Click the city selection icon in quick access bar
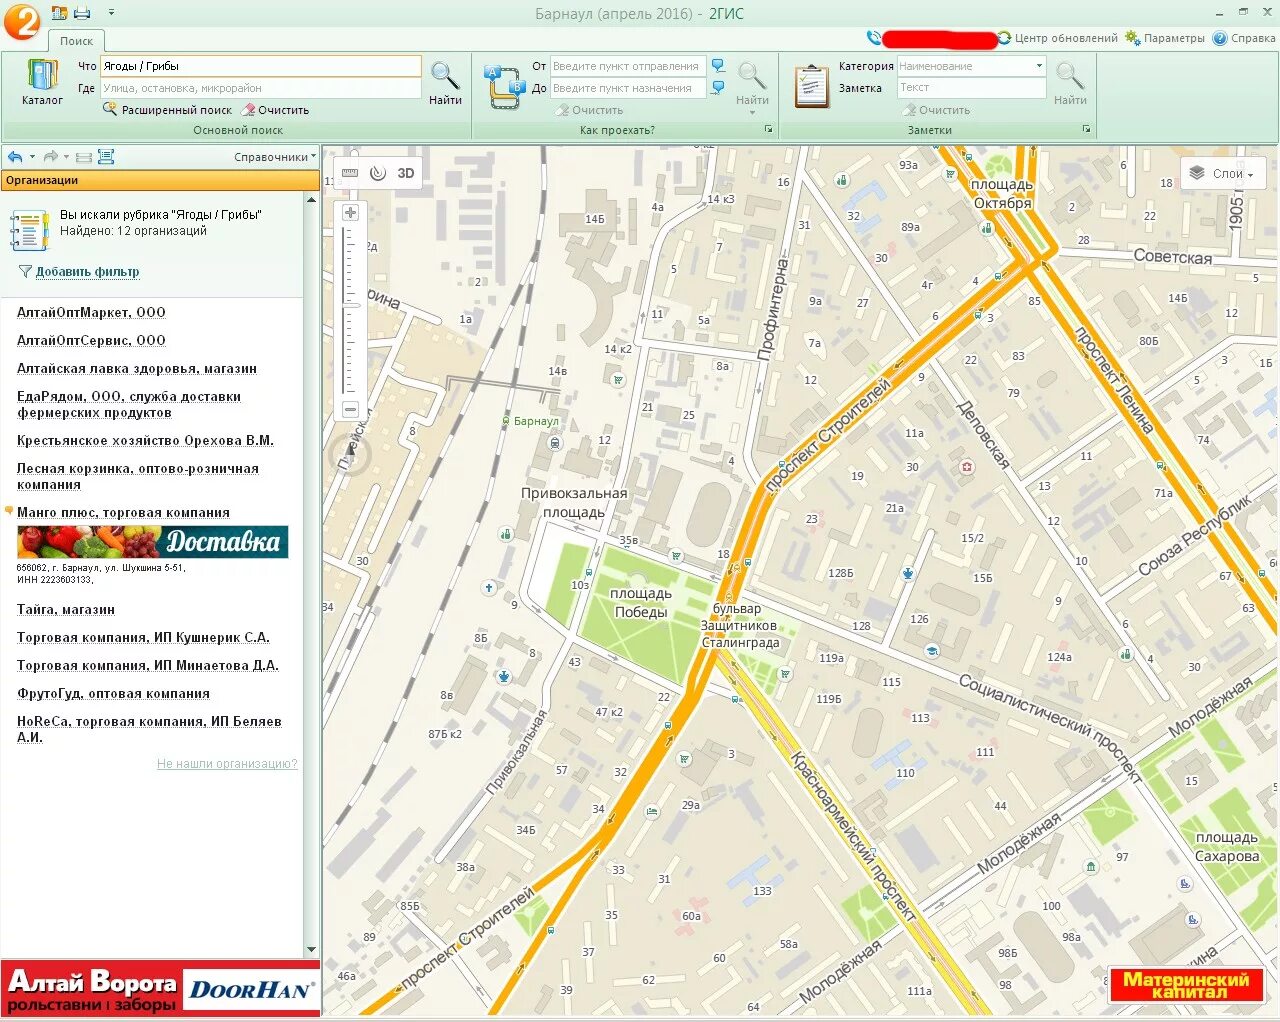1280x1022 pixels. 59,13
